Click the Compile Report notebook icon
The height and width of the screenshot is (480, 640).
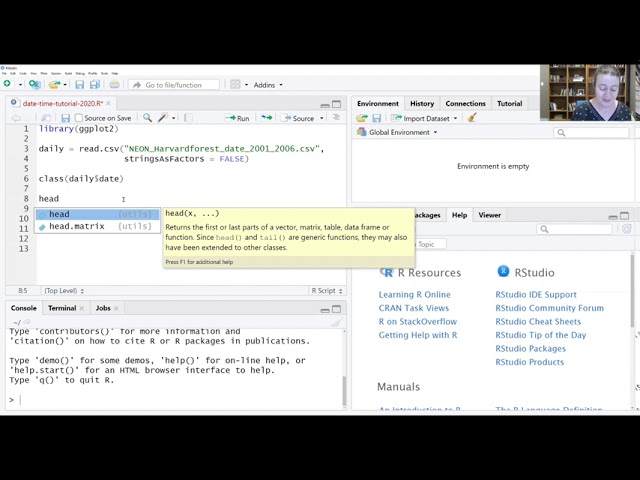(x=188, y=118)
